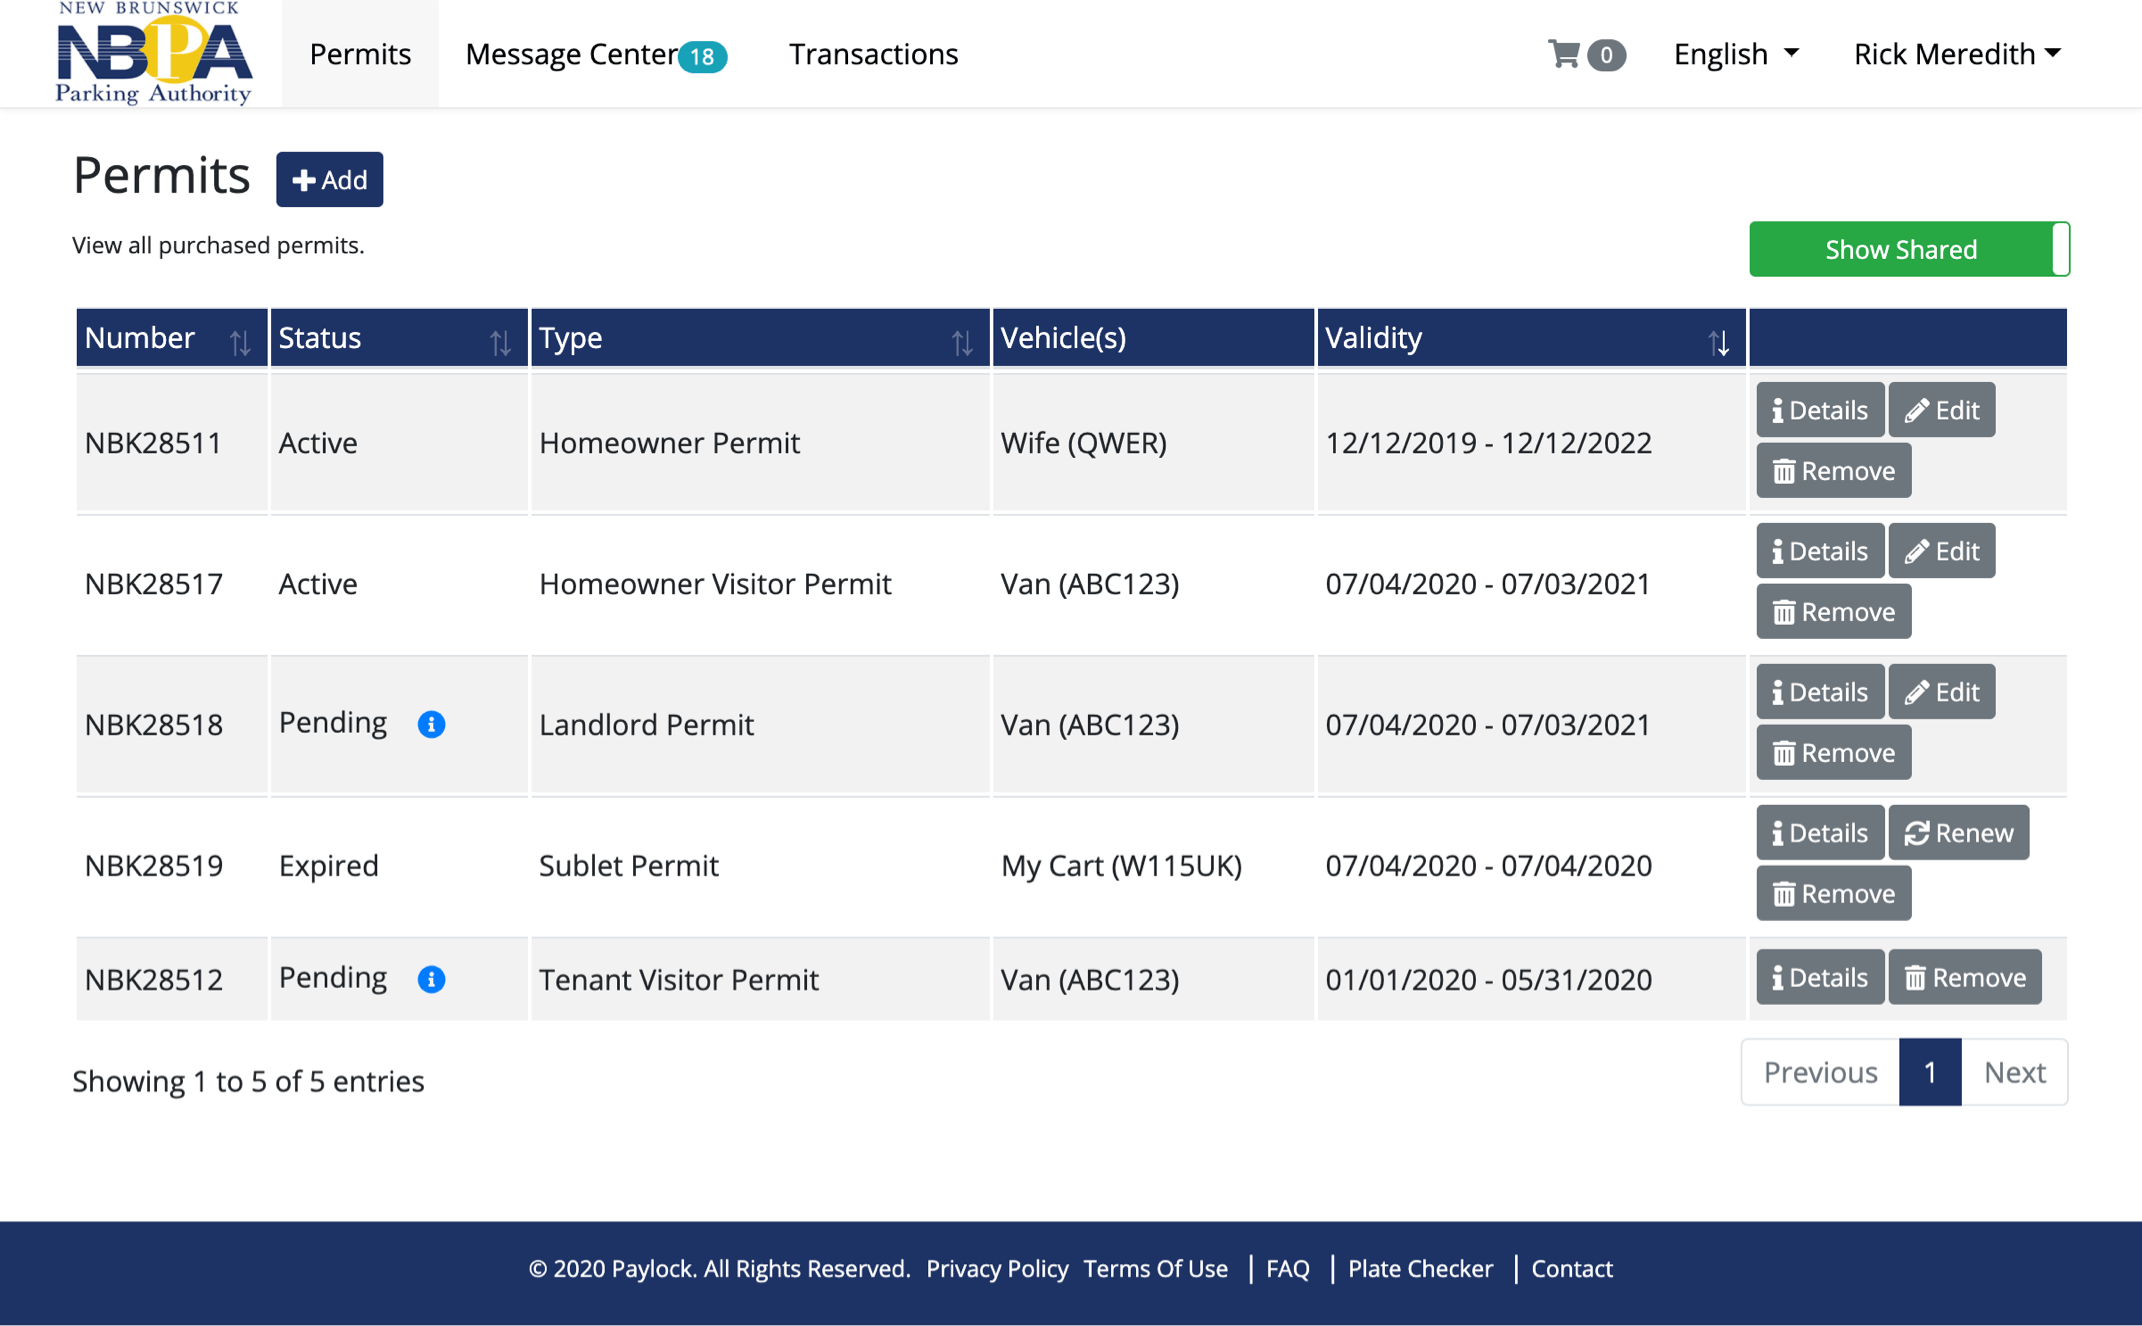Click info icon beside Pending for NBK28512
The width and height of the screenshot is (2142, 1326).
tap(431, 979)
